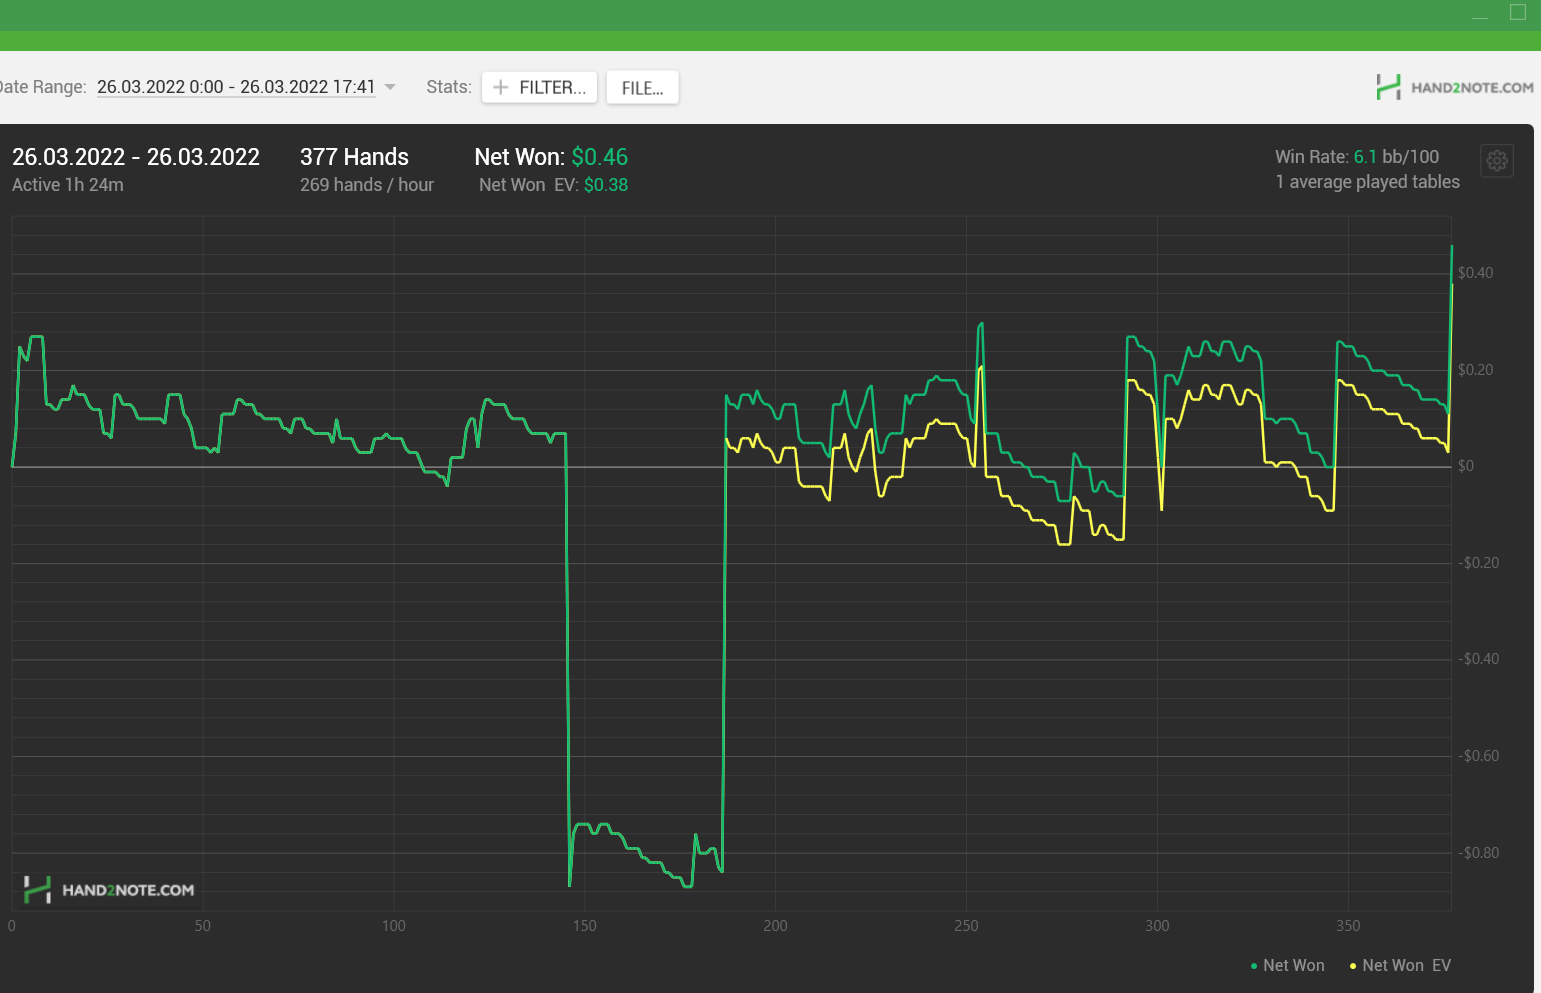This screenshot has width=1541, height=993.
Task: Expand the date range dropdown arrow
Action: 390,87
